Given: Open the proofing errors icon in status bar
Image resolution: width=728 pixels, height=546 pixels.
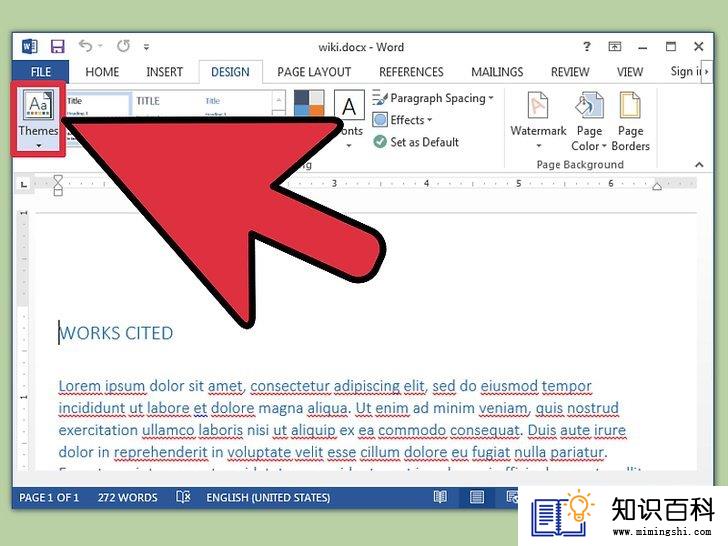Looking at the screenshot, I should click(x=183, y=497).
